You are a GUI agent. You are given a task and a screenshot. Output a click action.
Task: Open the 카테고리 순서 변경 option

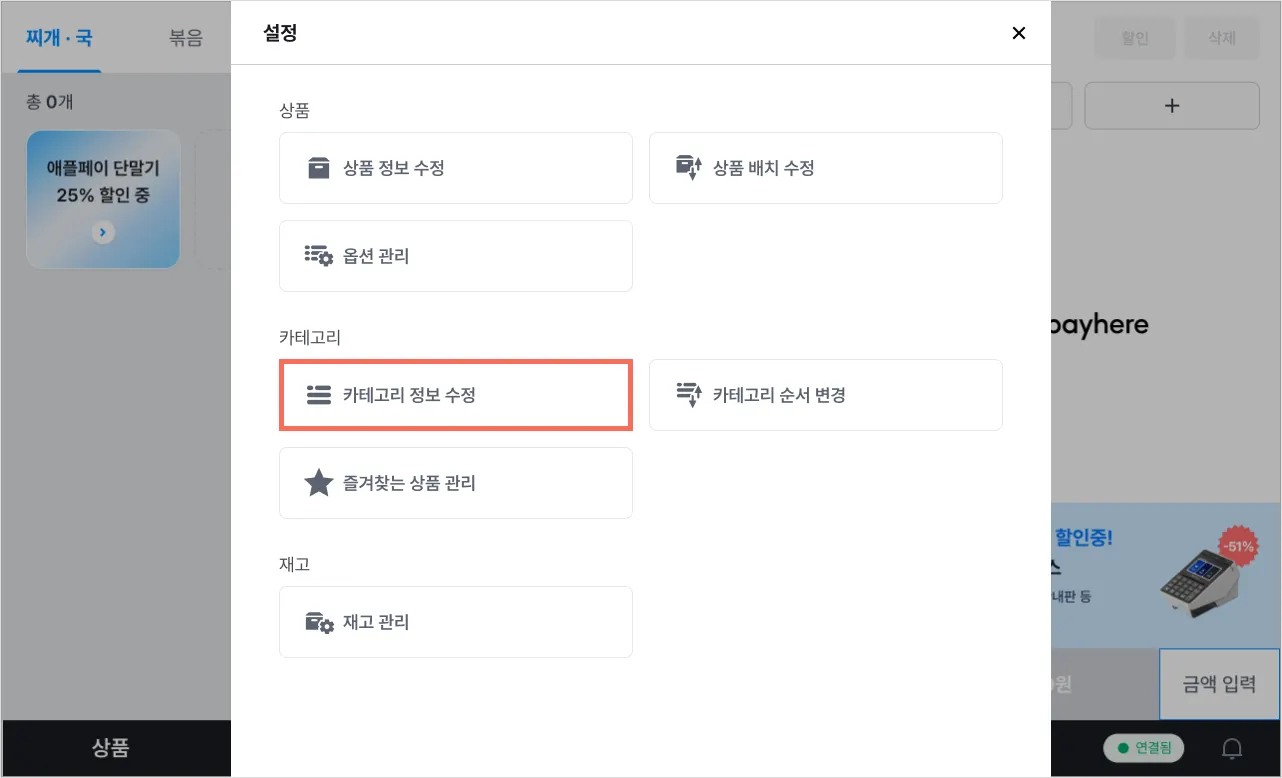[825, 395]
